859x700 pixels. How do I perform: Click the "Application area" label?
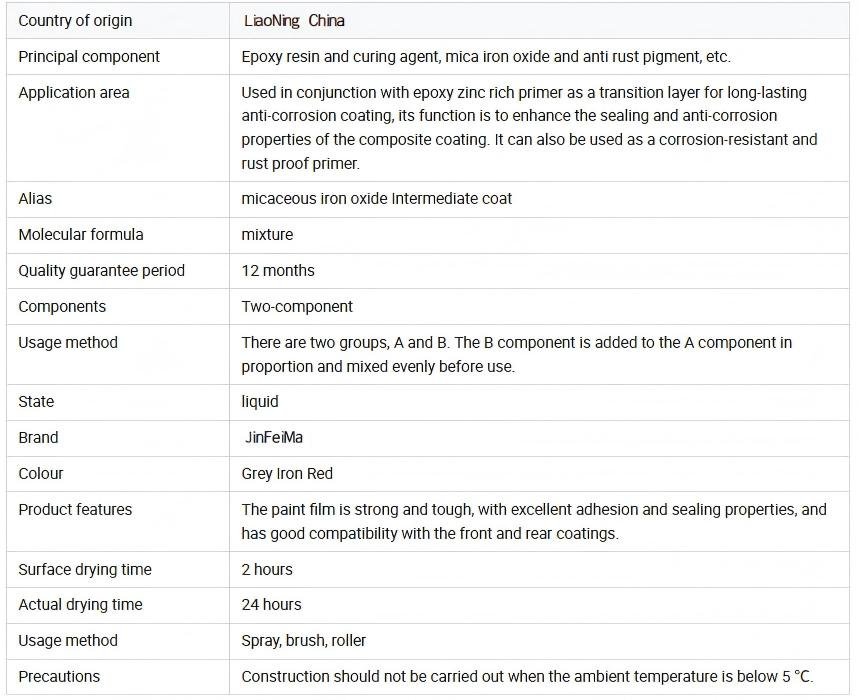click(74, 93)
